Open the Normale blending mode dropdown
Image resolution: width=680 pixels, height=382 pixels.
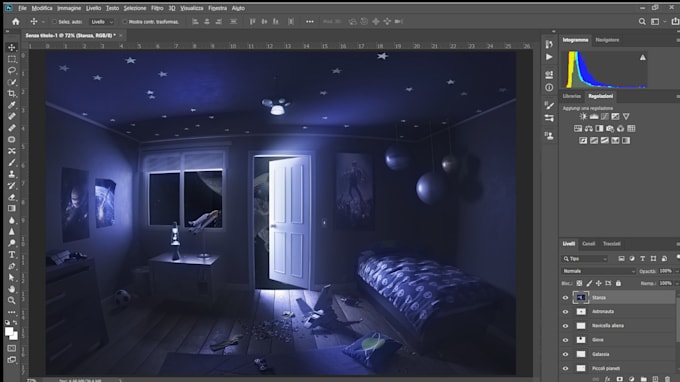[598, 271]
